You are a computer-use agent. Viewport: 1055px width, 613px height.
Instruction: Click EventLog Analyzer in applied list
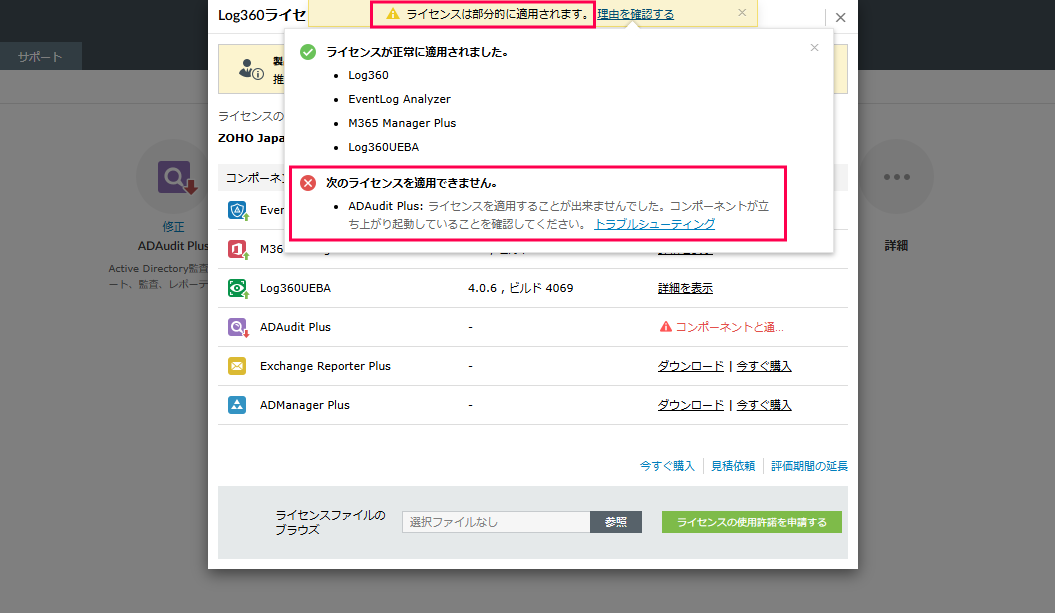pos(399,100)
